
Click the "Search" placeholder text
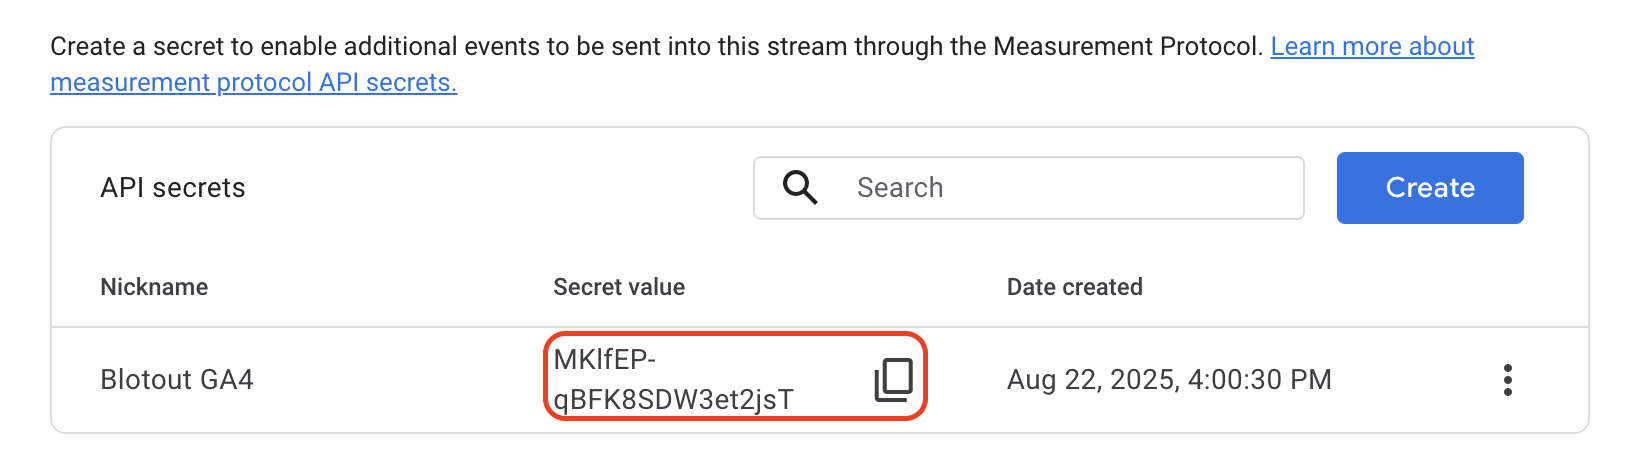point(900,188)
